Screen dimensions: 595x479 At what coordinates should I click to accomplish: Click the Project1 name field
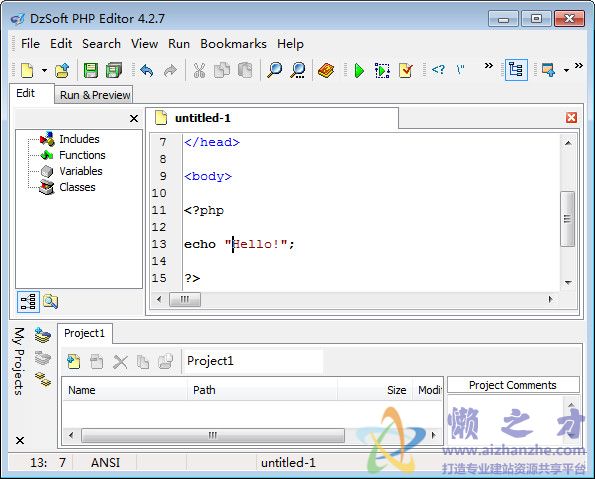click(x=253, y=361)
